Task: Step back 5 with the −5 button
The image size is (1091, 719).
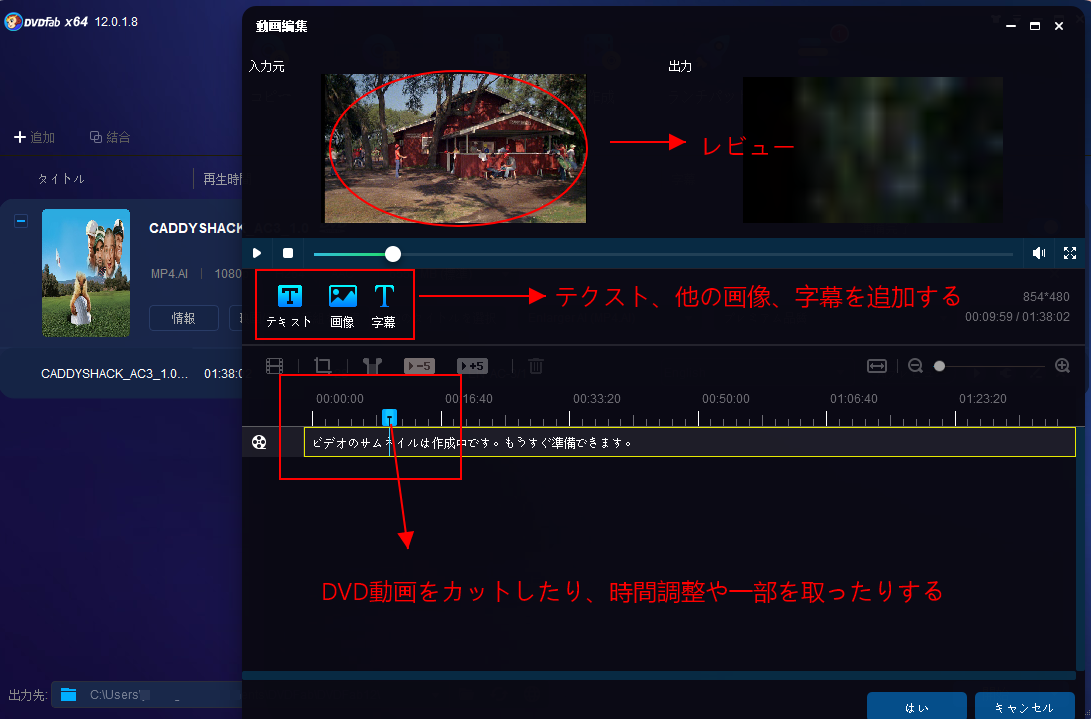Action: point(419,366)
